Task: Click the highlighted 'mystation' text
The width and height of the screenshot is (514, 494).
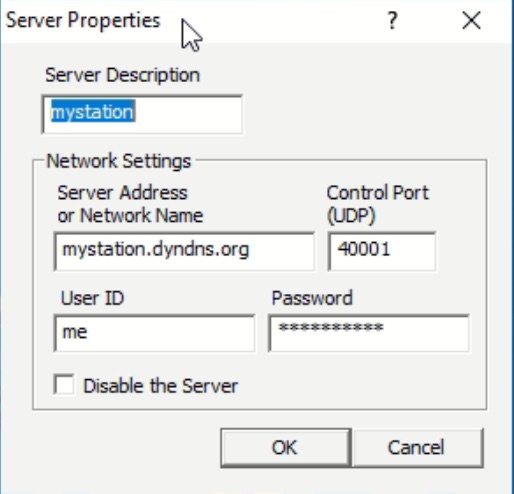Action: [93, 111]
